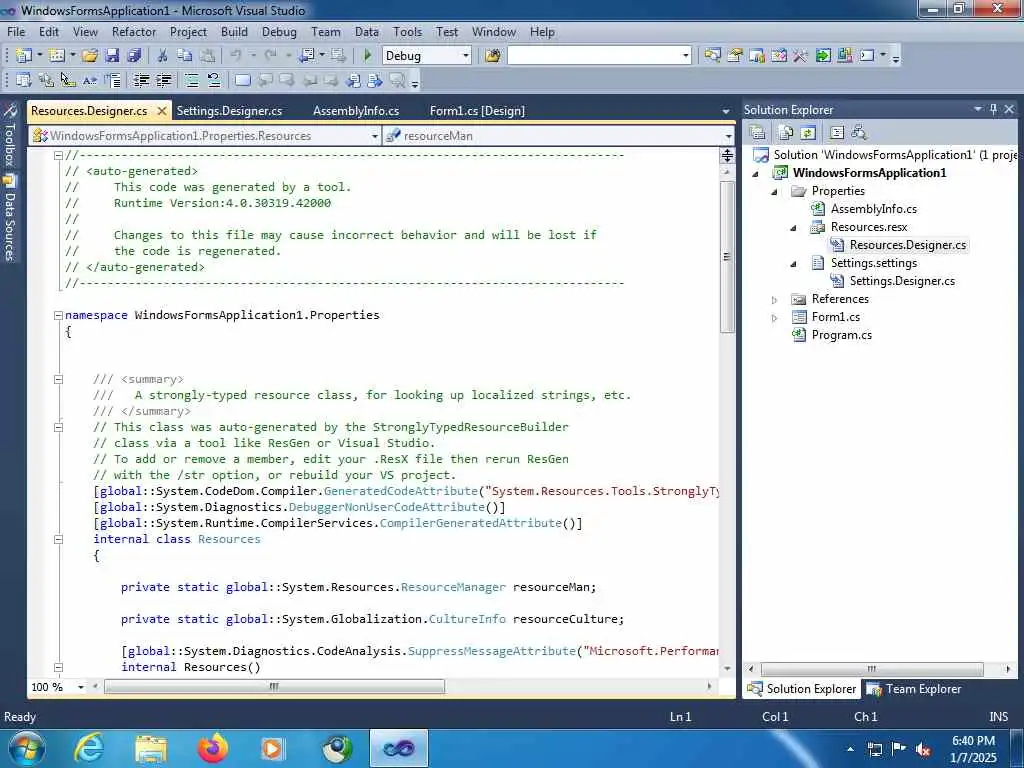Click the Decrease Indent icon

pos(141,80)
